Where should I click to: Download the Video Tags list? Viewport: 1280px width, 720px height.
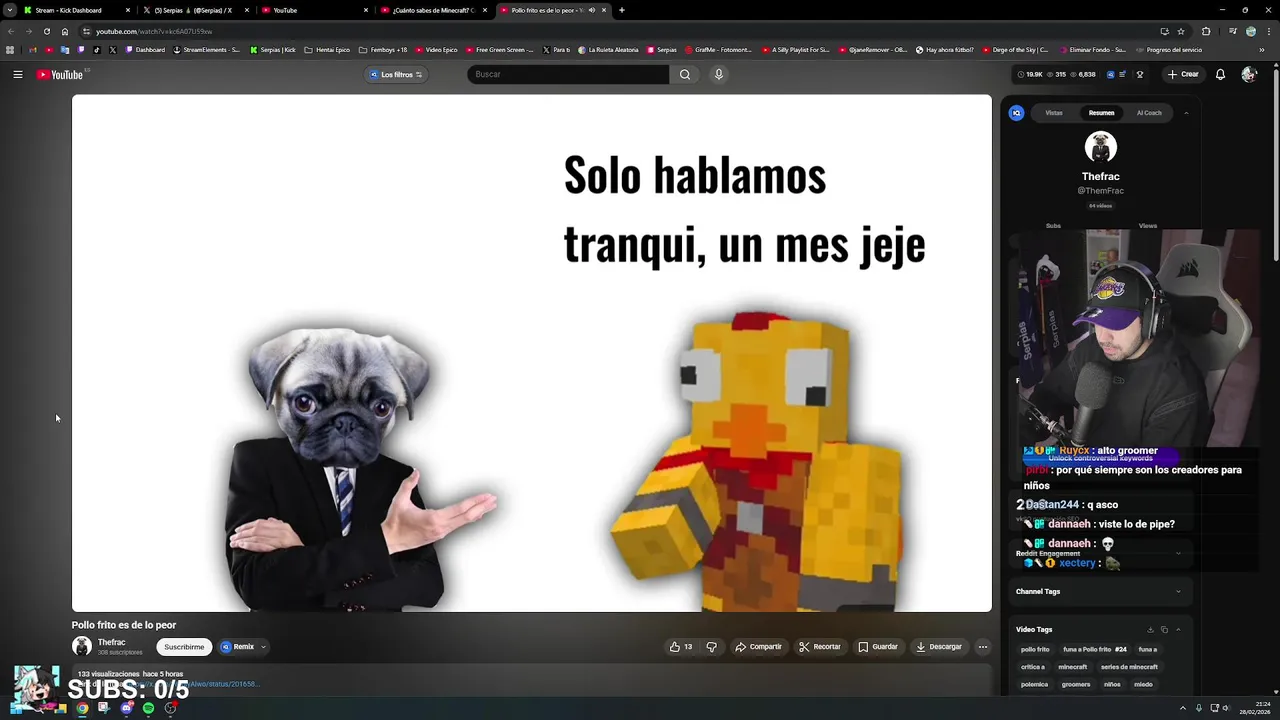coord(1150,630)
